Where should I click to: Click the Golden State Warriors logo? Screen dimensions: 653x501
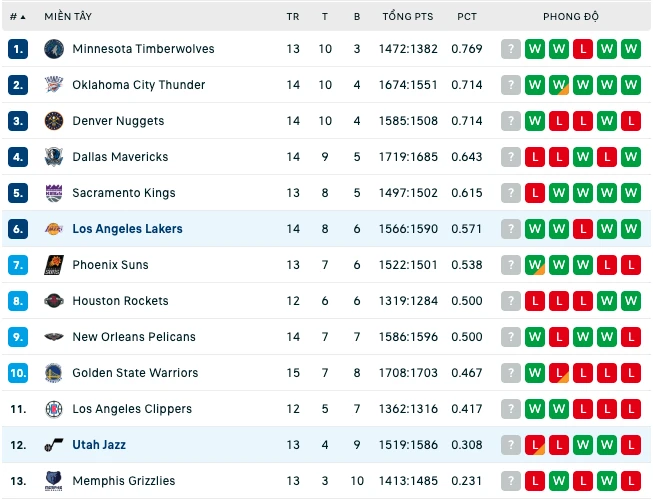pos(54,373)
